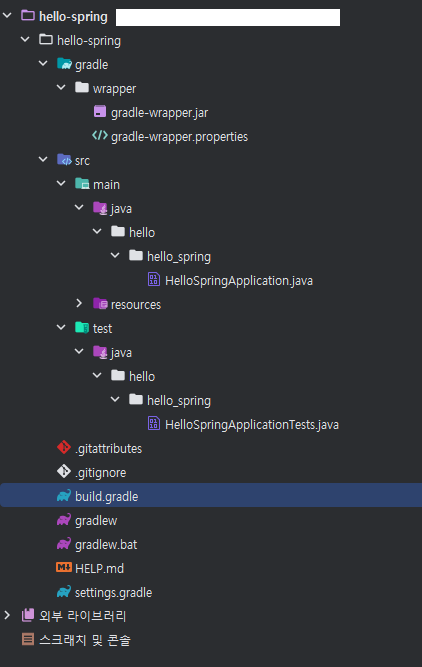This screenshot has width=422, height=667.
Task: Click the external libraries (외부 라이브러리) icon
Action: tap(28, 615)
